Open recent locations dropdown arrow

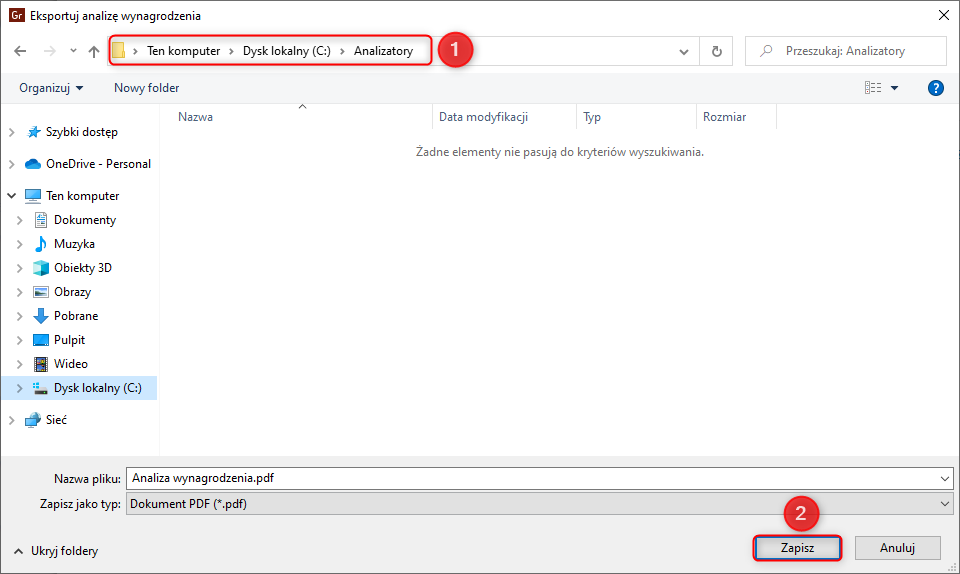tap(73, 51)
